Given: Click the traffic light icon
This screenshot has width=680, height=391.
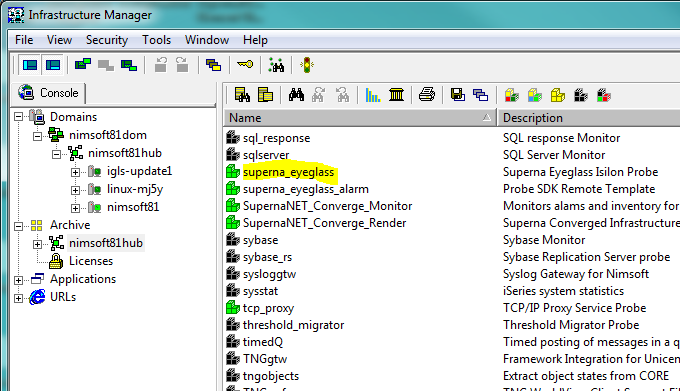Looking at the screenshot, I should tap(307, 65).
